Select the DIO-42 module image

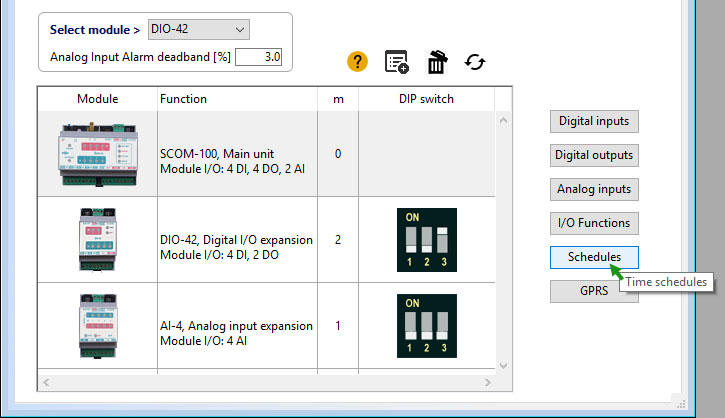(98, 240)
